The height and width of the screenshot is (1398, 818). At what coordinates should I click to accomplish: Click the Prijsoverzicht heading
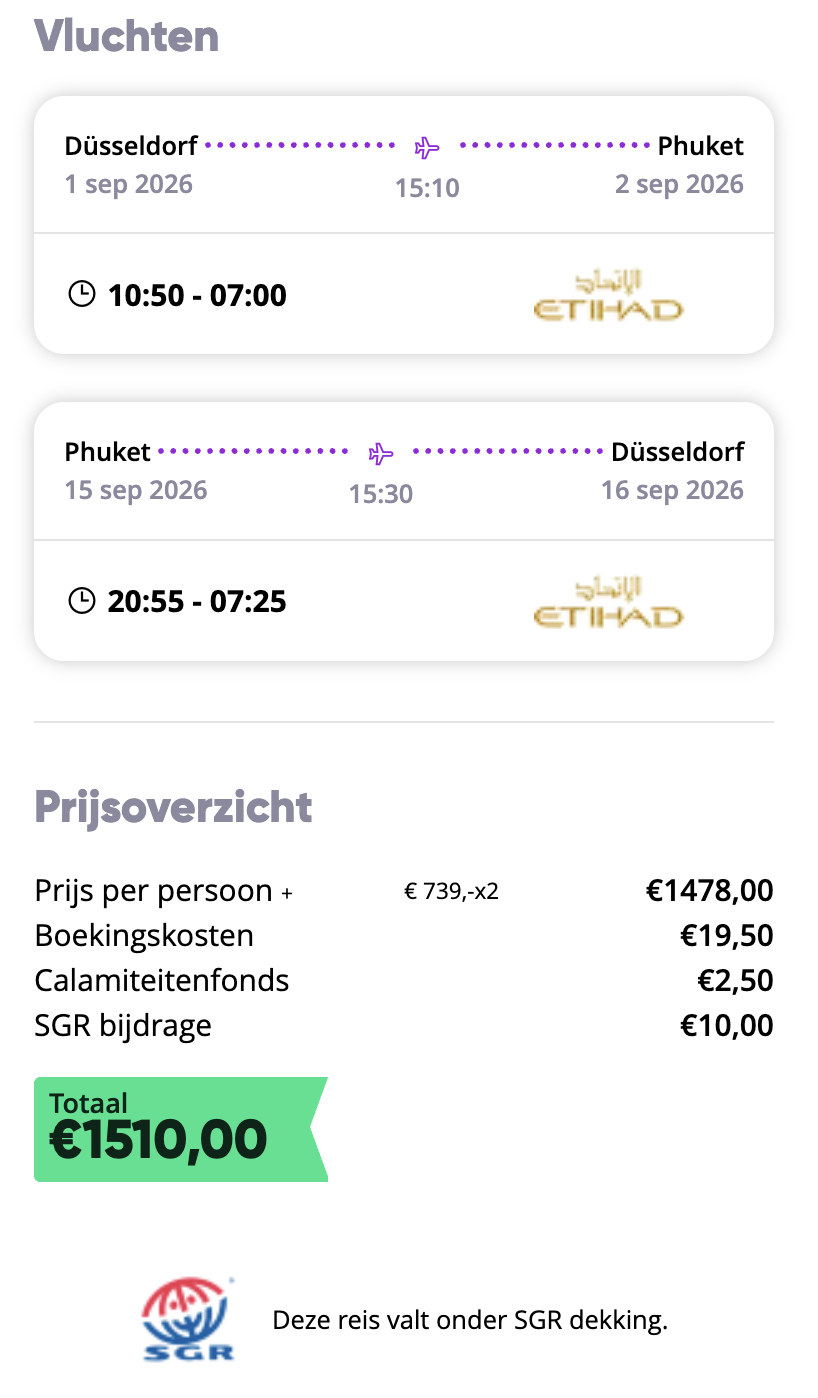(173, 806)
